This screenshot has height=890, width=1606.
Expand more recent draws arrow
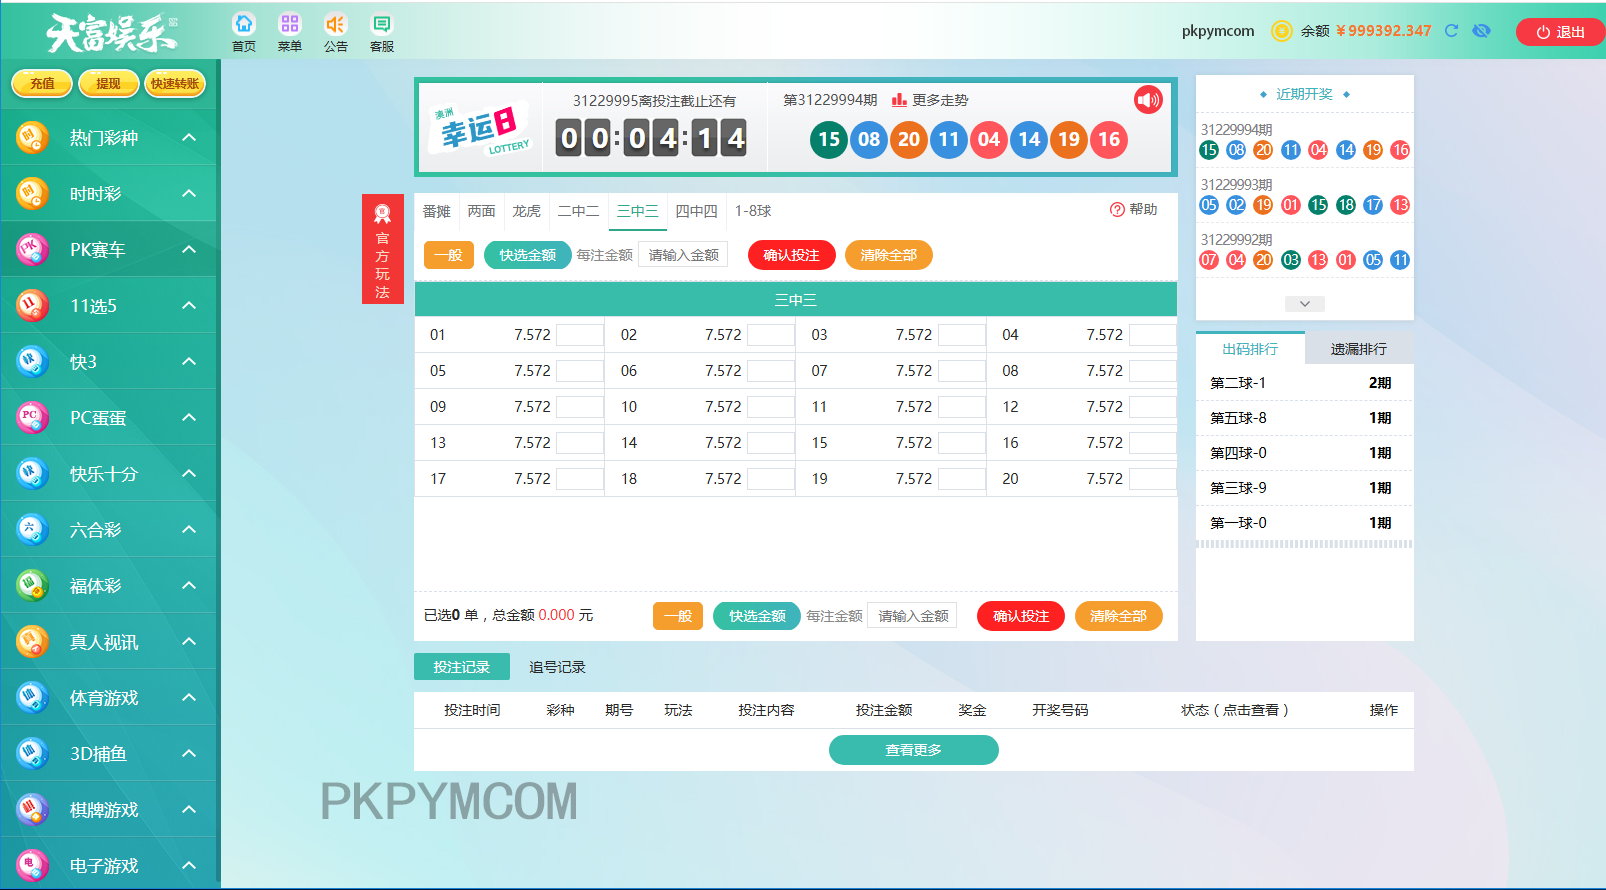(x=1304, y=303)
